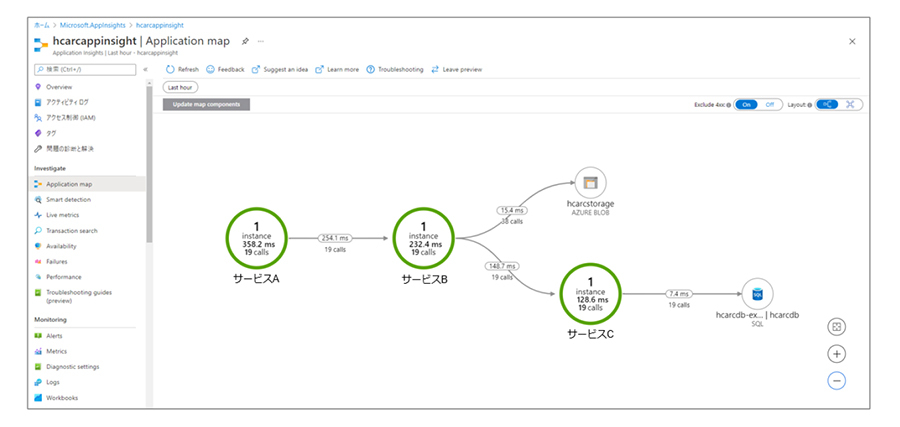This screenshot has height=427, width=900.
Task: Click the Update map components button
Action: 206,104
